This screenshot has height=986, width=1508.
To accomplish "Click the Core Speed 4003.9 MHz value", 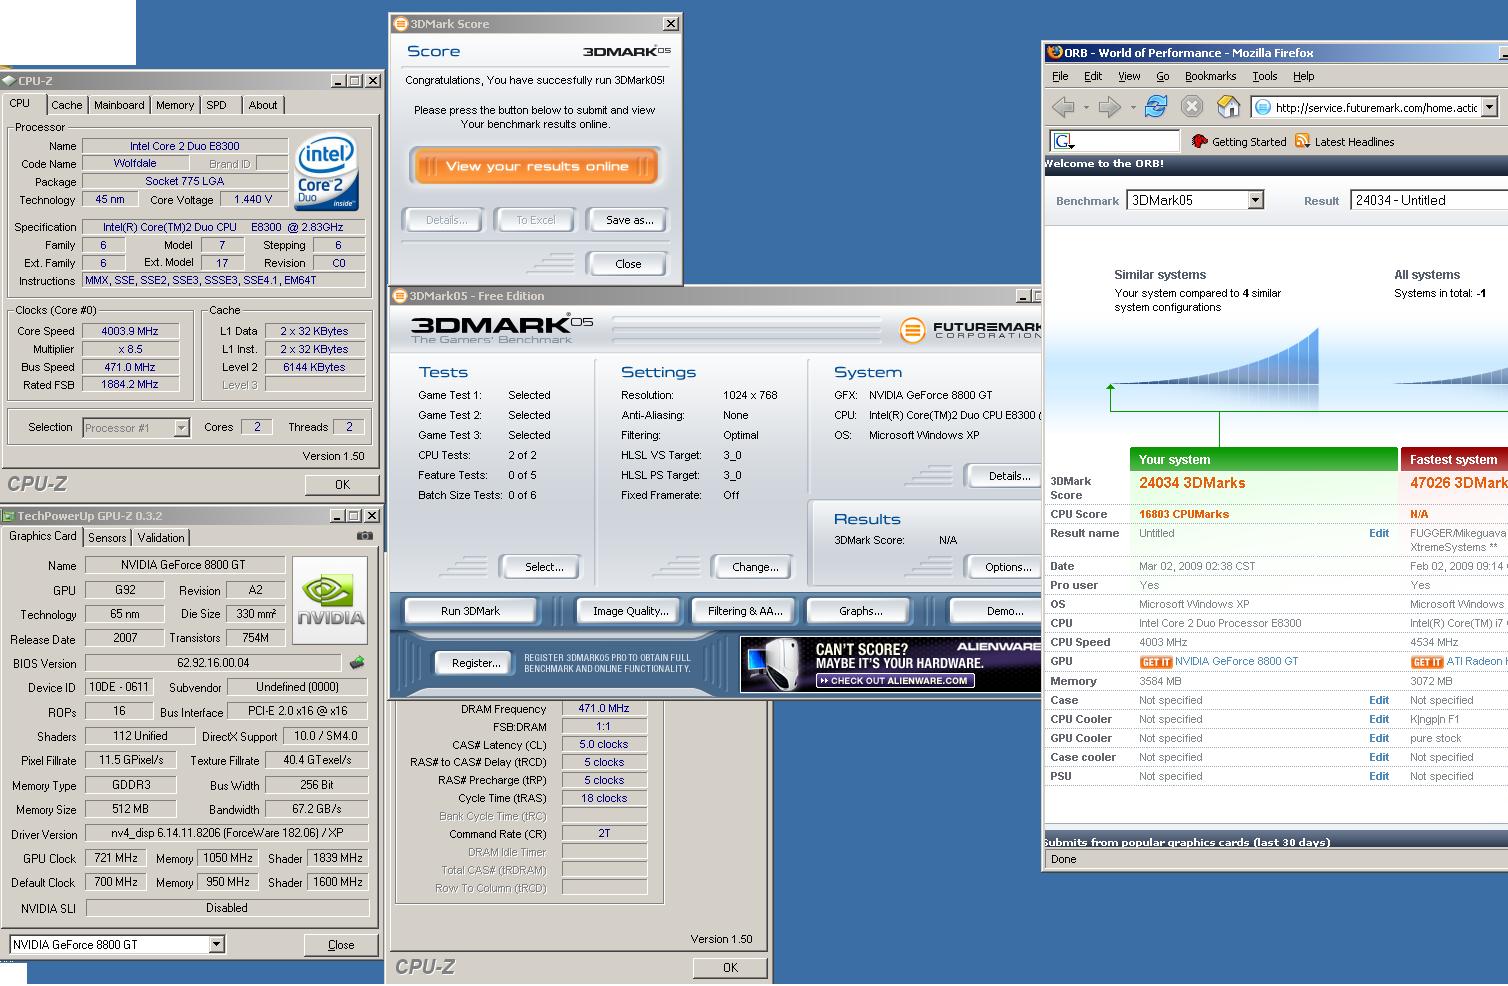I will click(130, 331).
